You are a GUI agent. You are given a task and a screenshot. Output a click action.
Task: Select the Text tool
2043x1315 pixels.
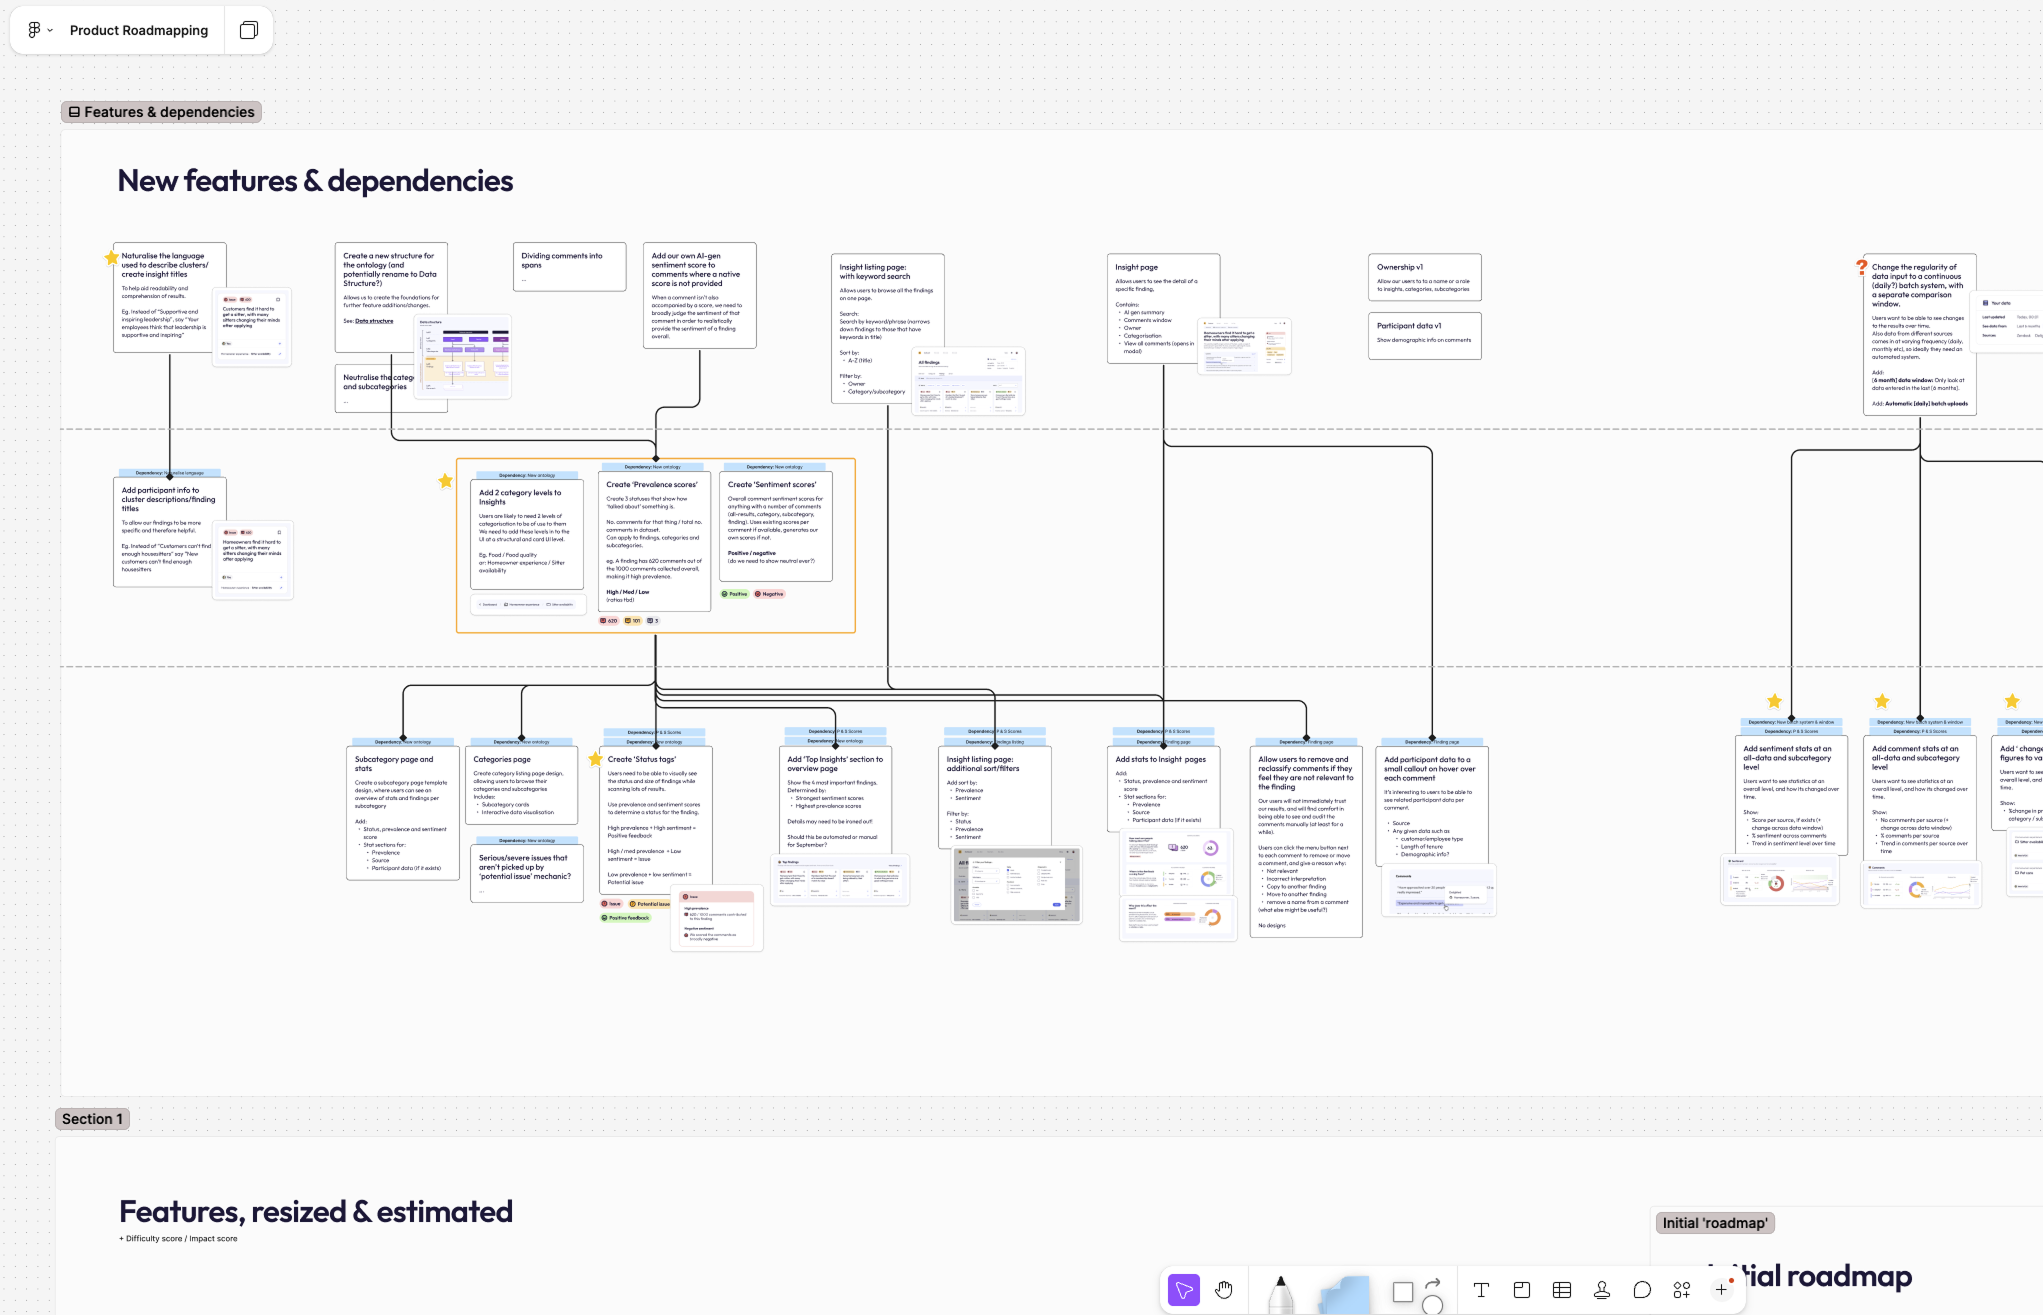(1481, 1290)
